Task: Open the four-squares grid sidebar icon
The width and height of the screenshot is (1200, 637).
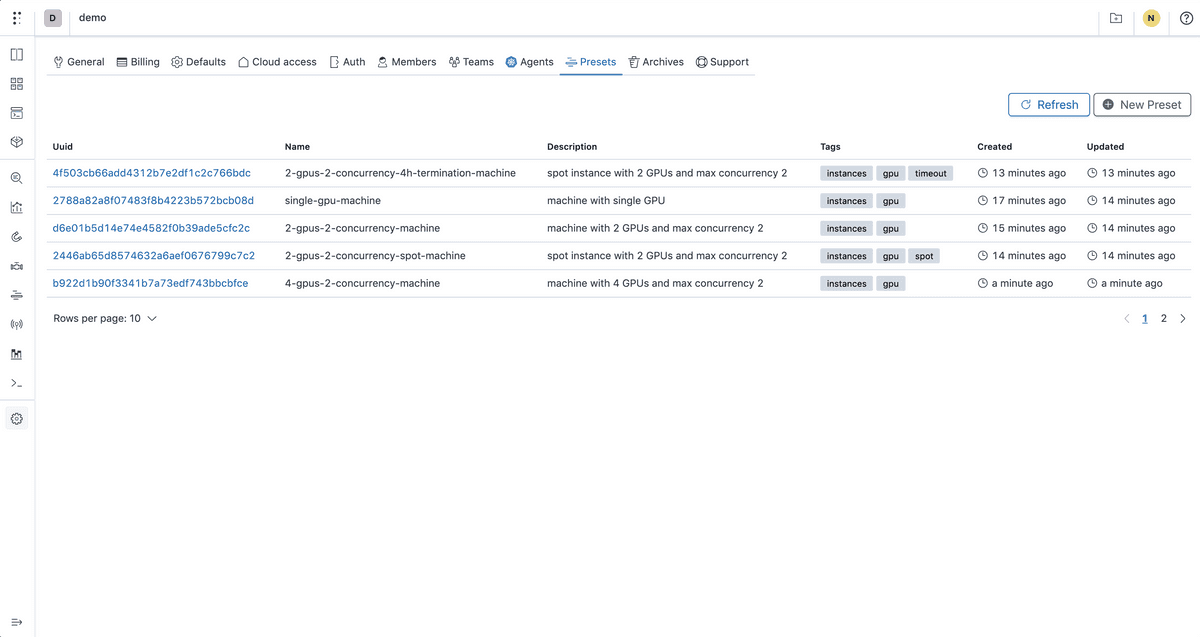Action: point(17,84)
